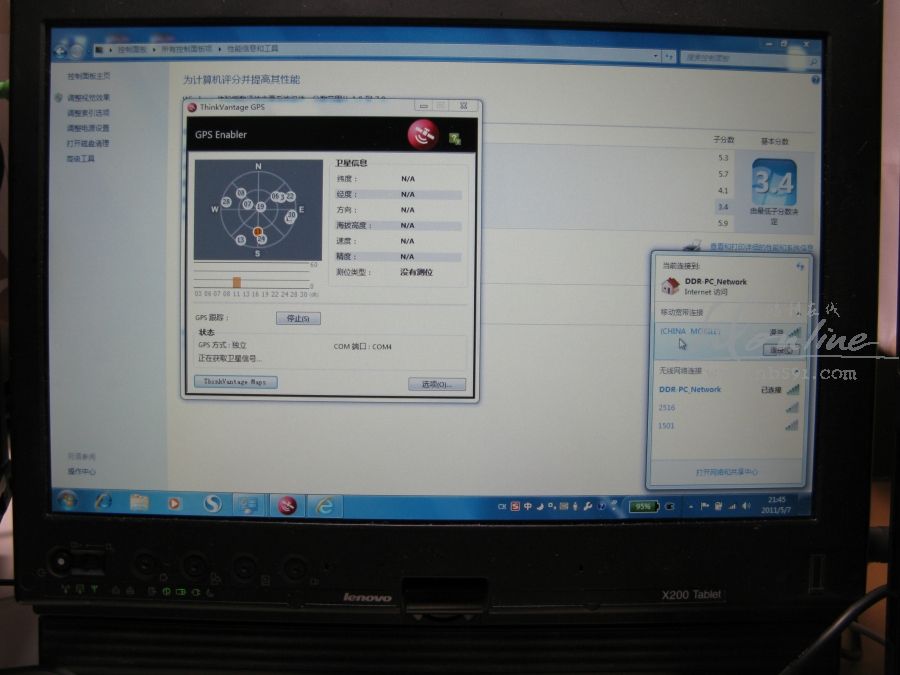This screenshot has height=675, width=900.
Task: Click the Control Panel back arrow button
Action: click(60, 51)
